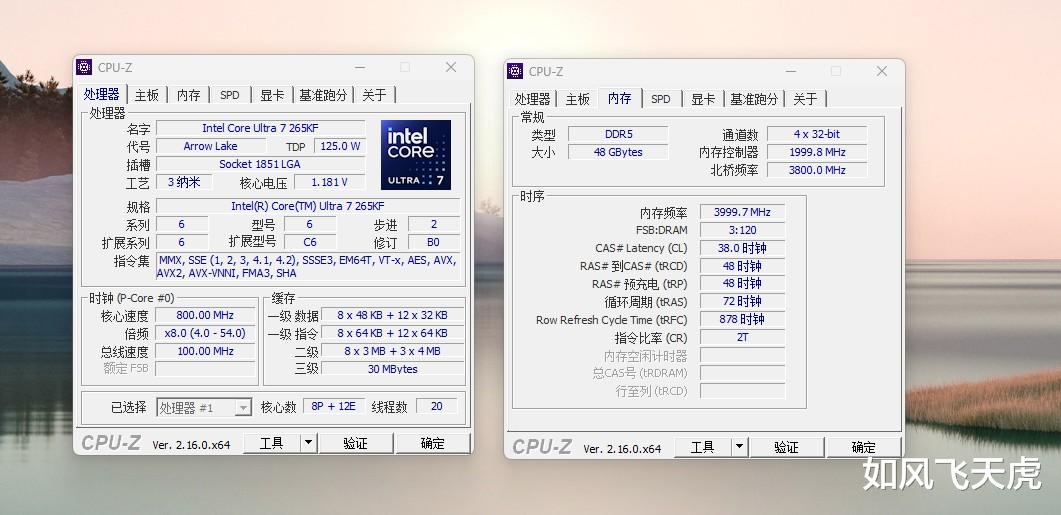Switch to 处理器 tab in left window

click(x=102, y=95)
